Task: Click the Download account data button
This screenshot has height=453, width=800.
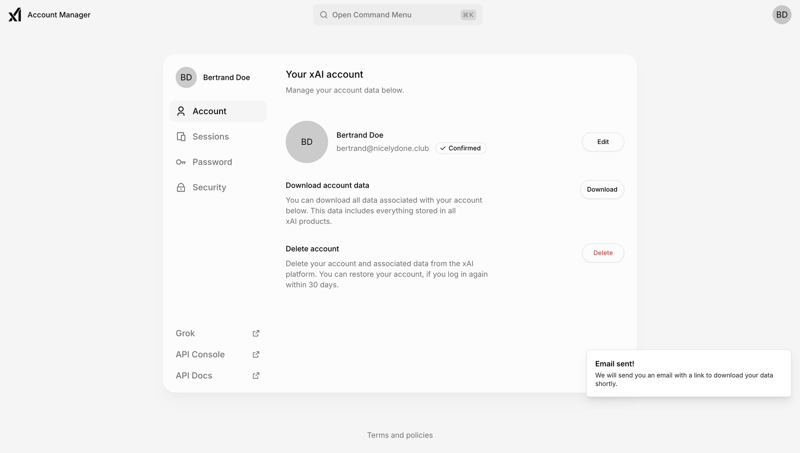Action: coord(602,189)
